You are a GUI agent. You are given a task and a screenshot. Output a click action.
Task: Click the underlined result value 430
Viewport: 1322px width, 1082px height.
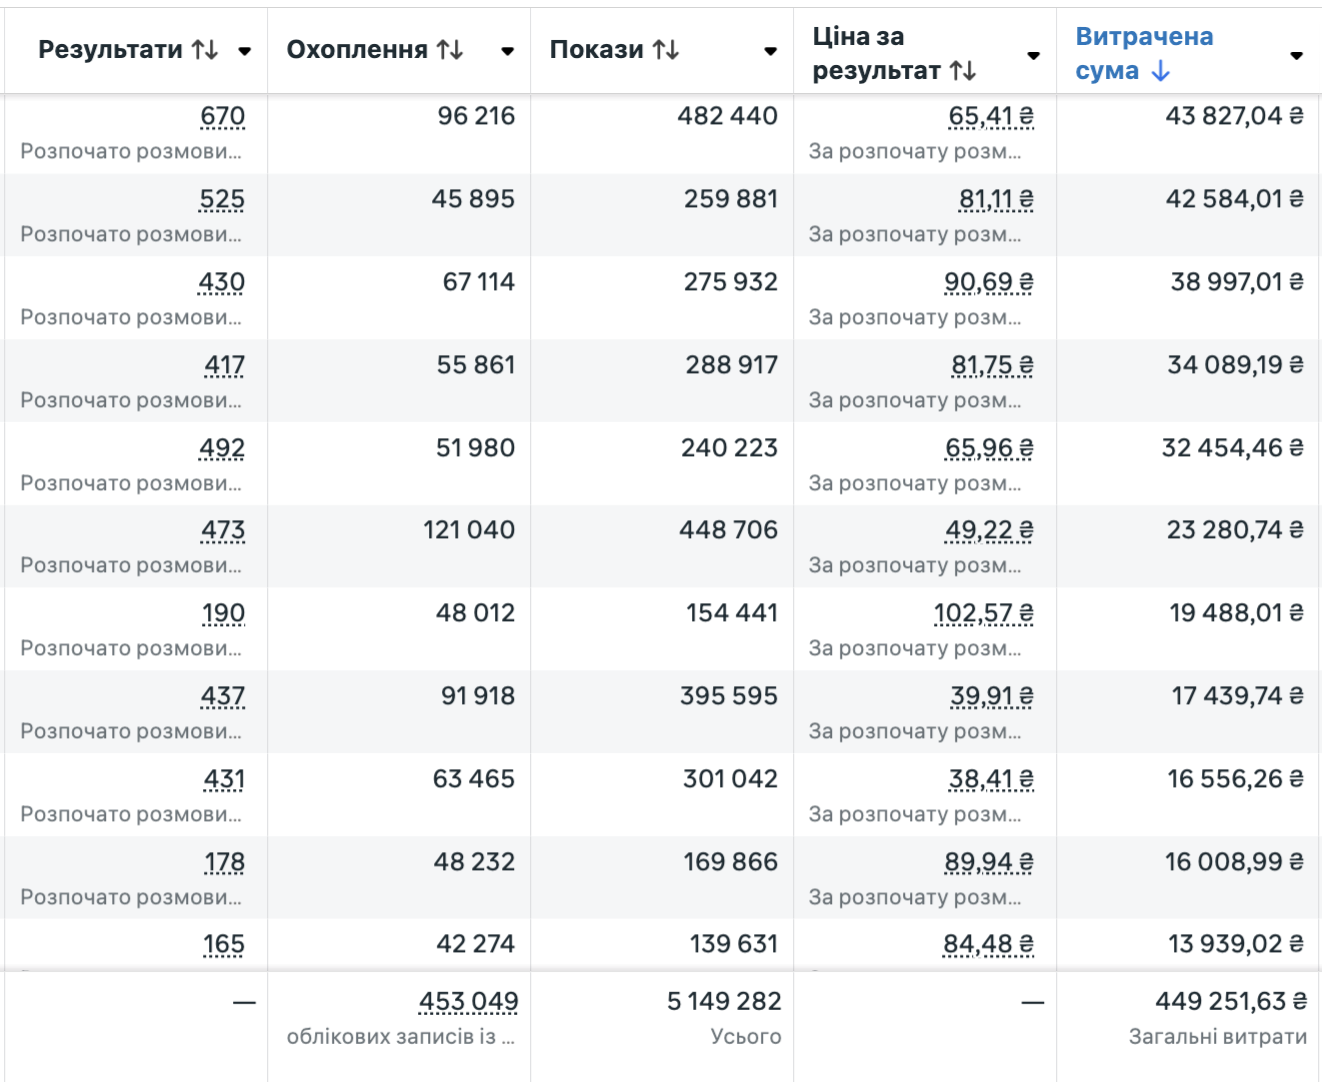[x=222, y=283]
